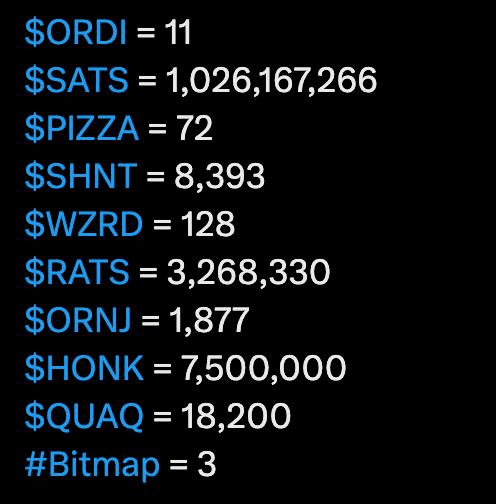The height and width of the screenshot is (504, 496).
Task: Click the $ORNJ cashtag
Action: [78, 320]
